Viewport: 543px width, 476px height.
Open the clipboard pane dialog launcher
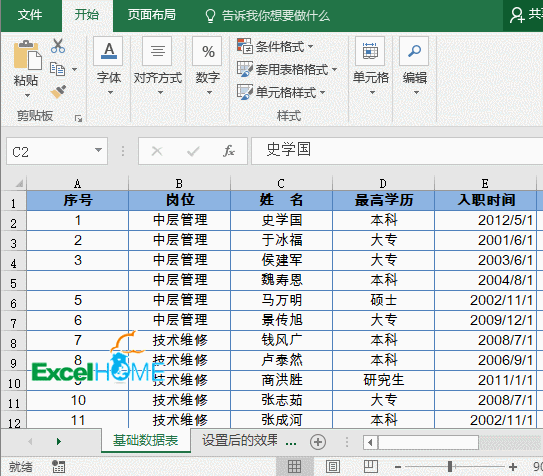[78, 118]
